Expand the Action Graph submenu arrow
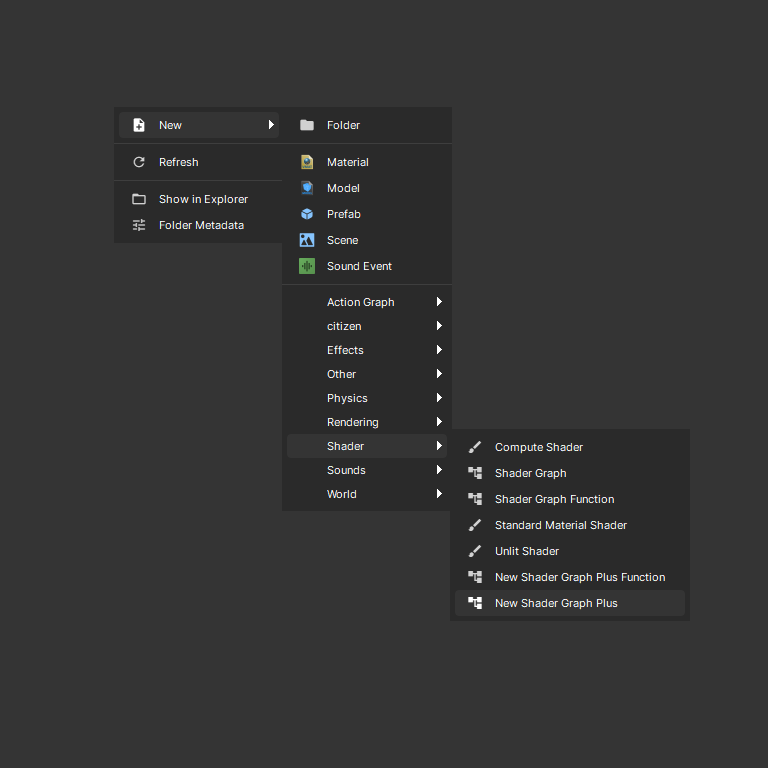 pyautogui.click(x=438, y=302)
